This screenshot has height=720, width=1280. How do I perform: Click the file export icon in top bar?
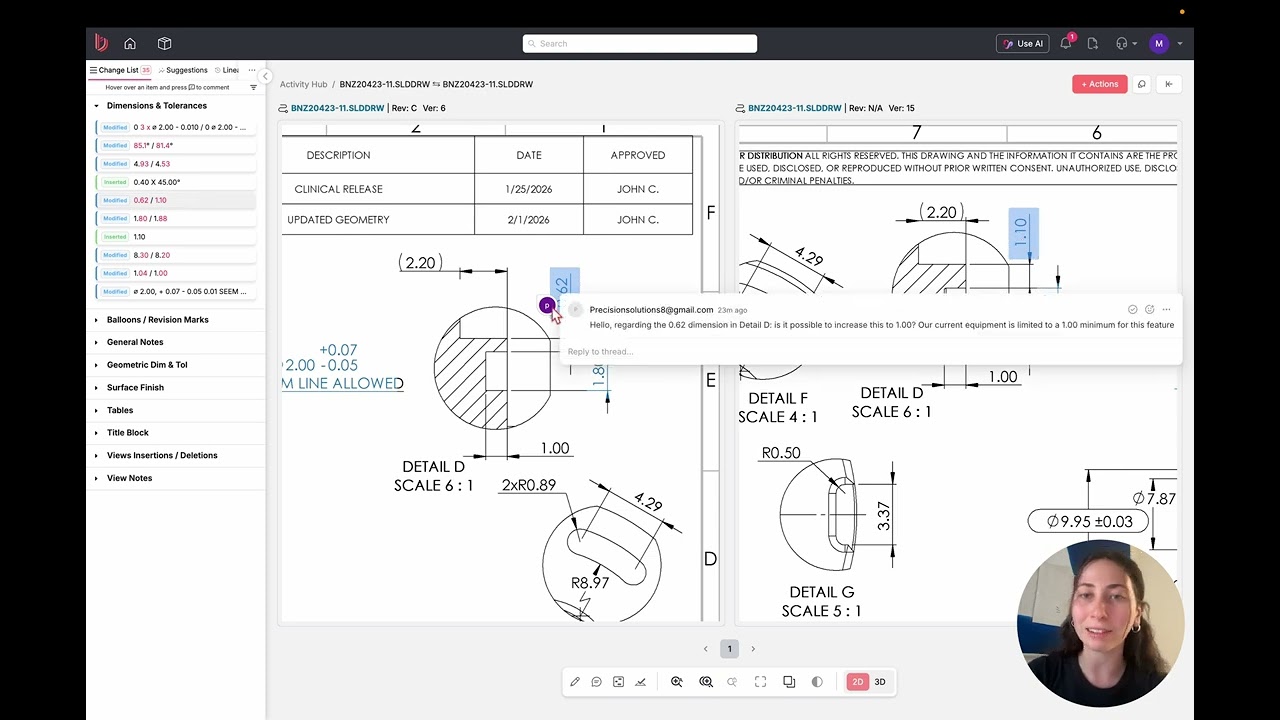tap(1093, 43)
